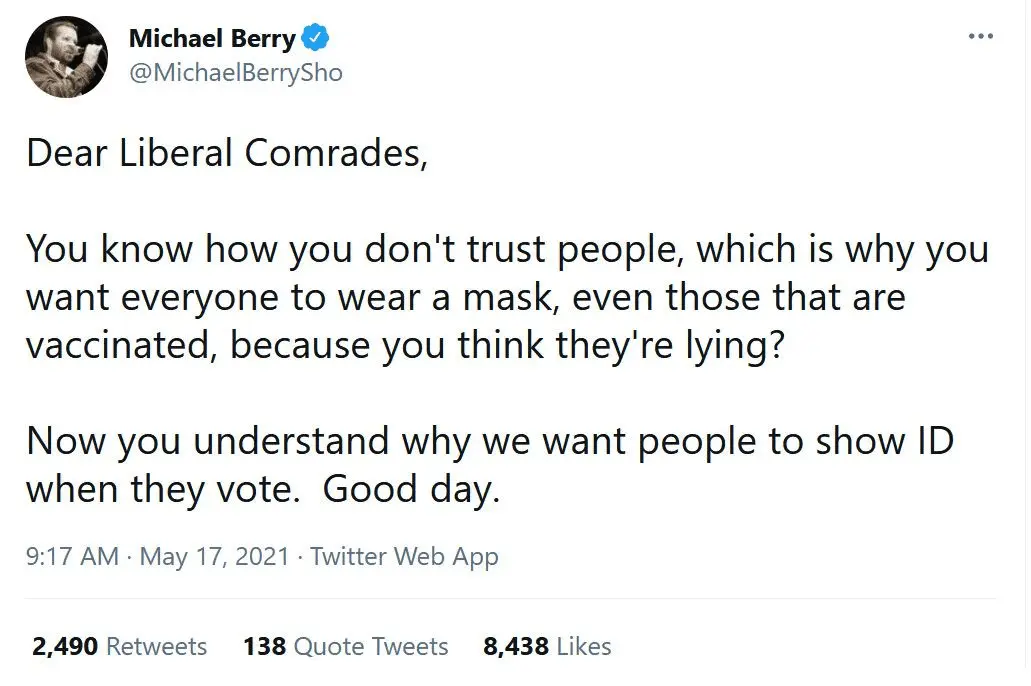Viewport: 1031px width, 686px height.
Task: View the Retweets list label
Action: pos(156,647)
